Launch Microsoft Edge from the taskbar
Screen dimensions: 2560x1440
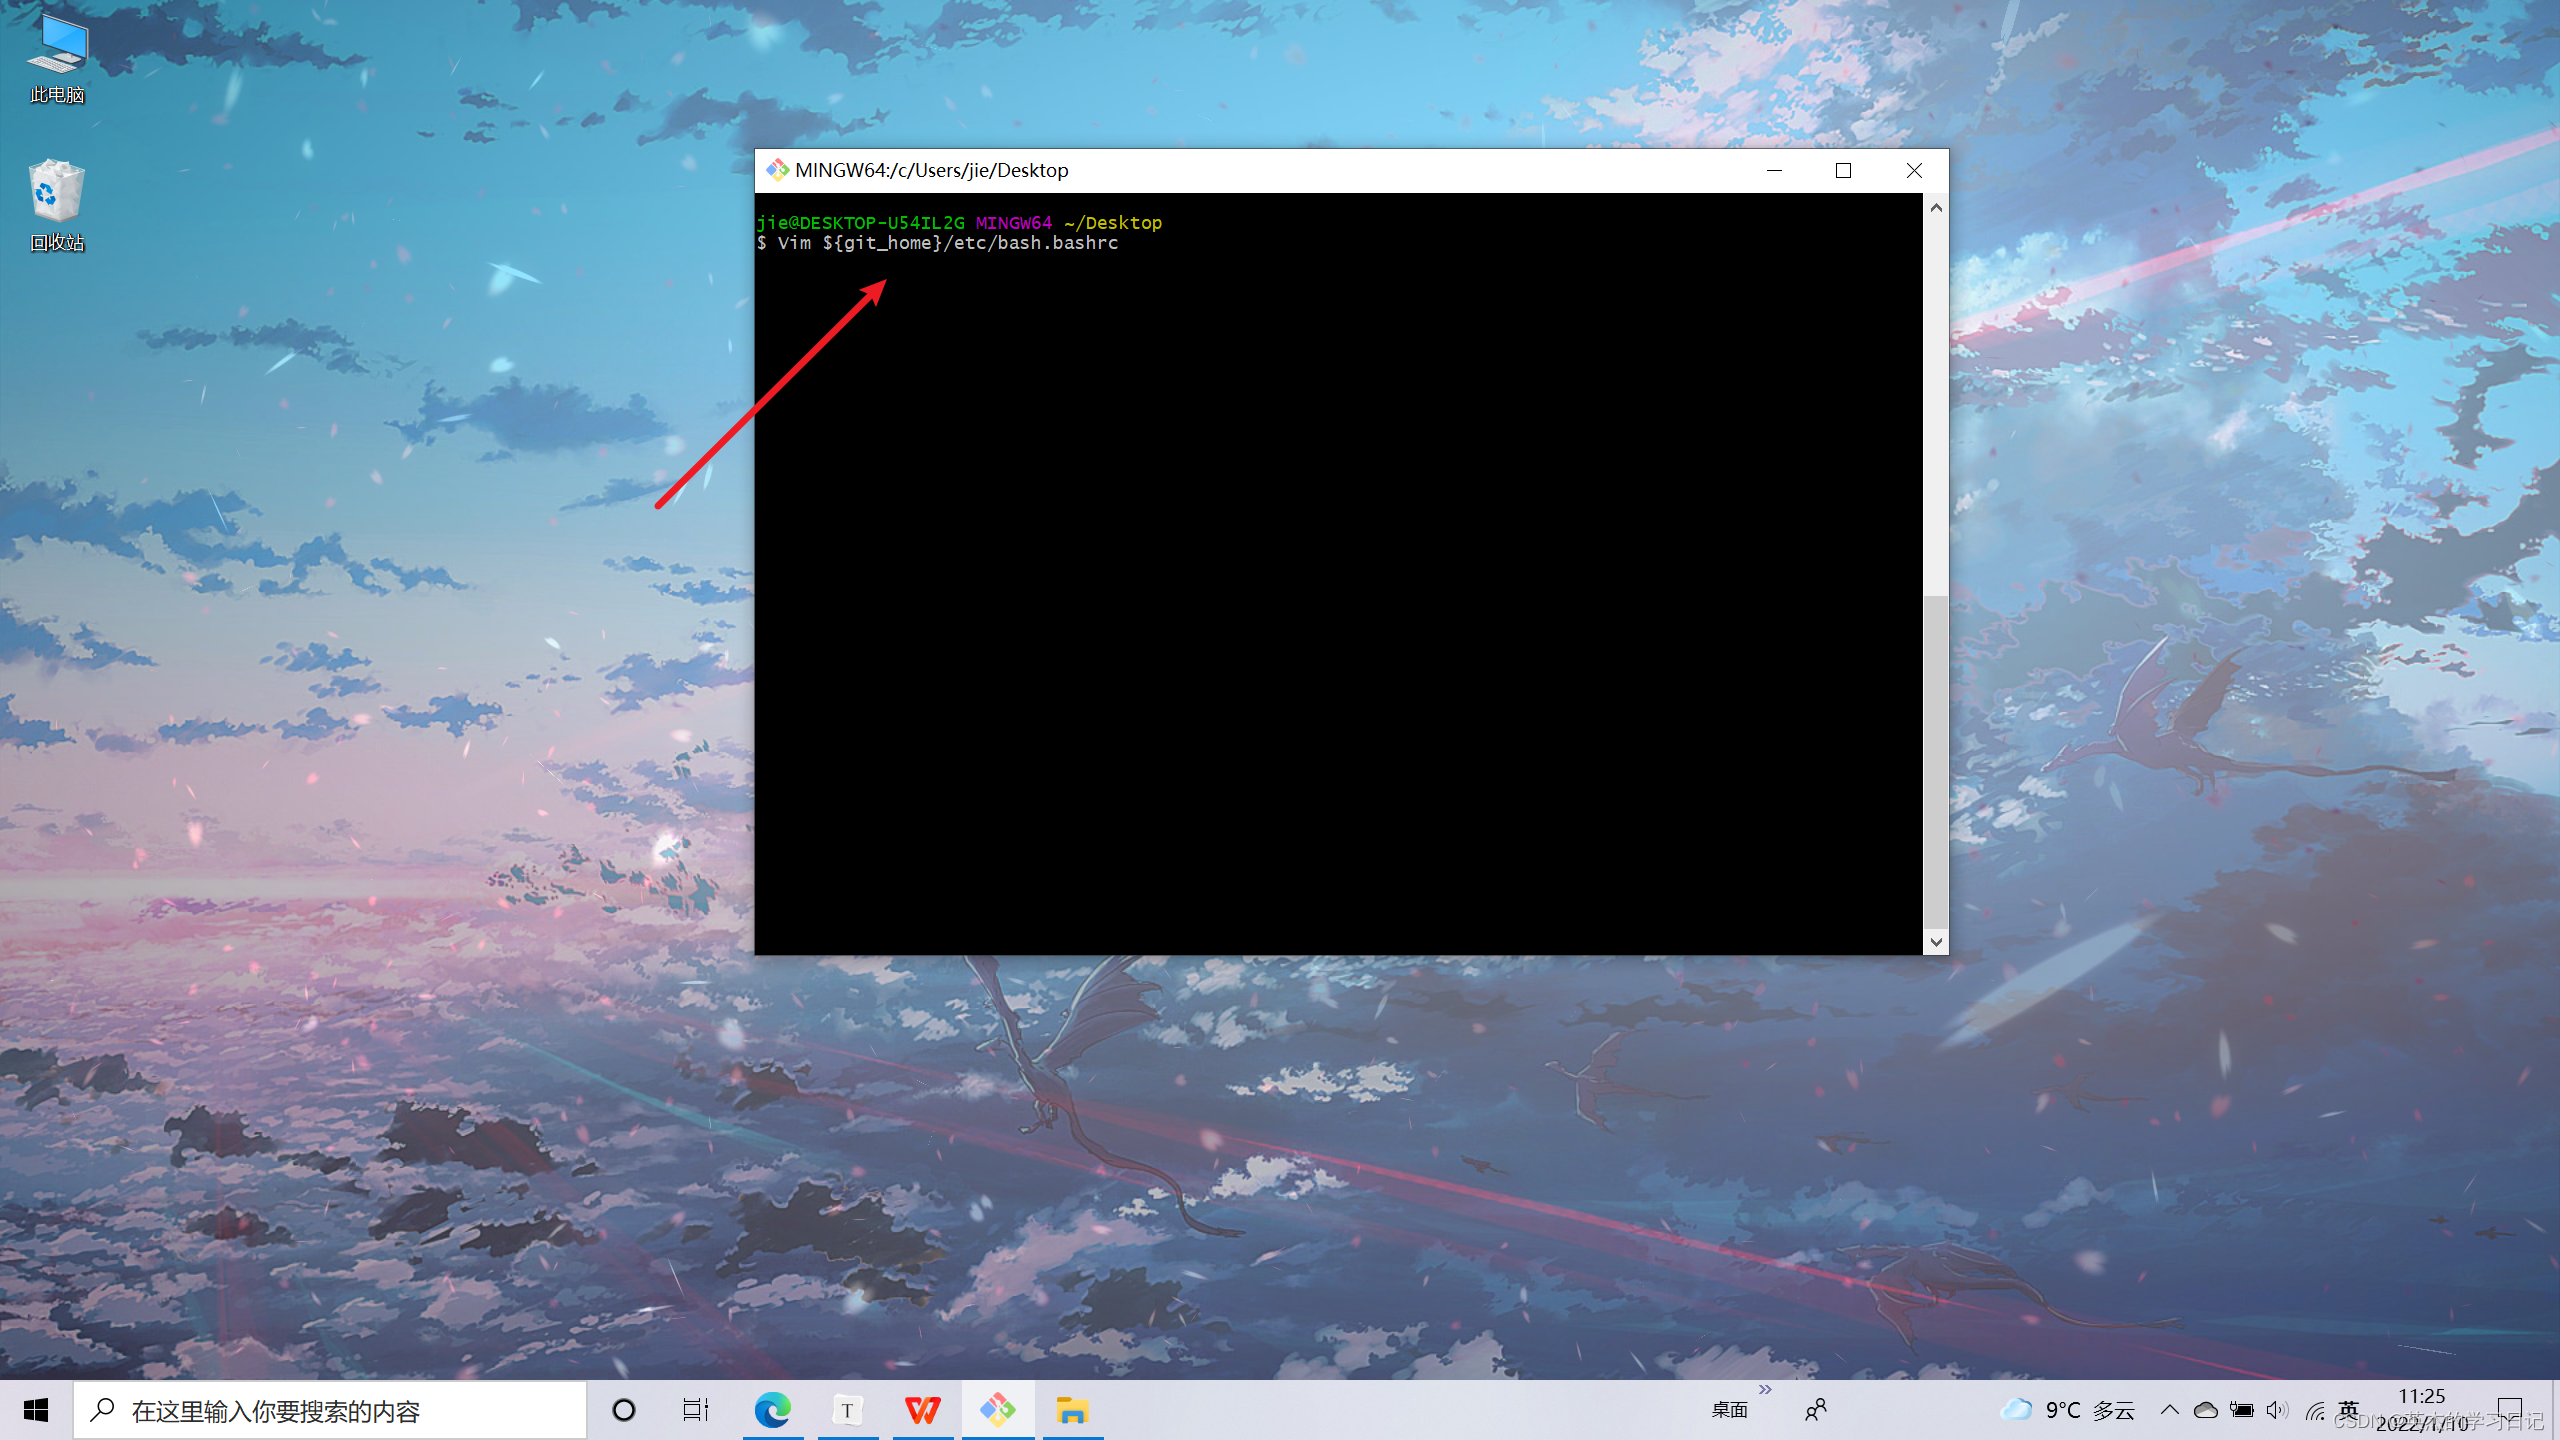pyautogui.click(x=773, y=1410)
